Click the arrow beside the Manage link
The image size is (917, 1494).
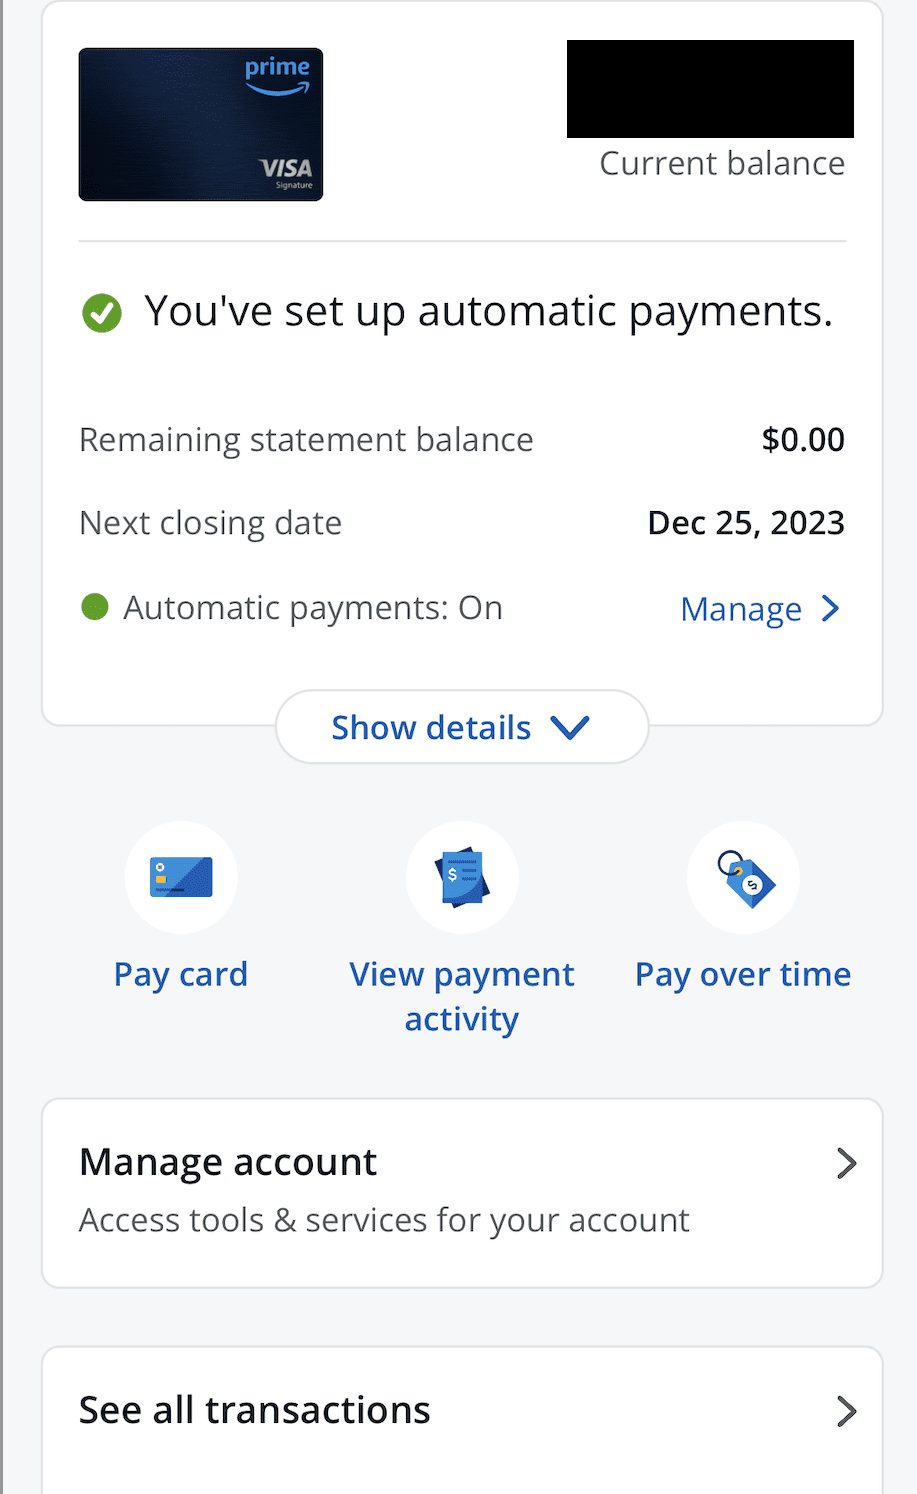click(831, 608)
